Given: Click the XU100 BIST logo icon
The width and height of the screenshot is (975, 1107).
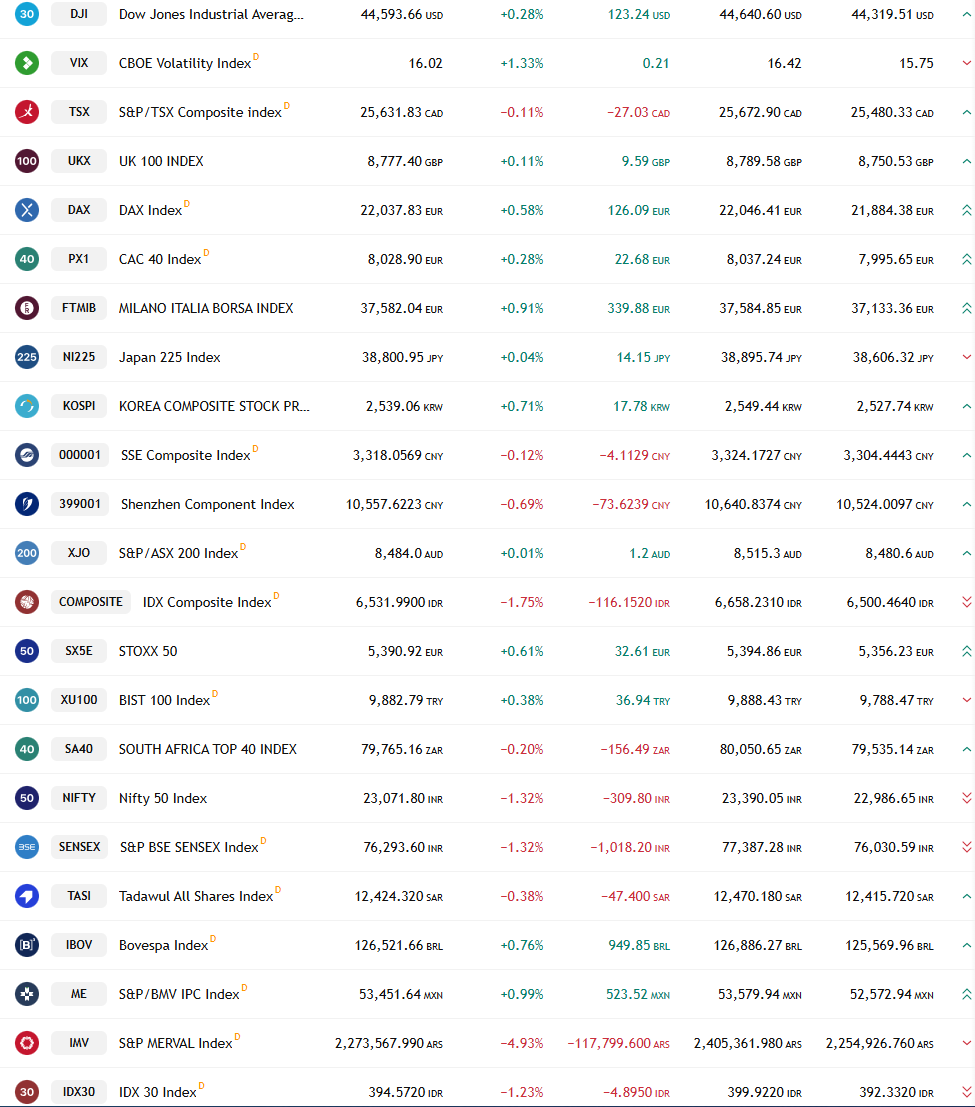Looking at the screenshot, I should pyautogui.click(x=27, y=700).
